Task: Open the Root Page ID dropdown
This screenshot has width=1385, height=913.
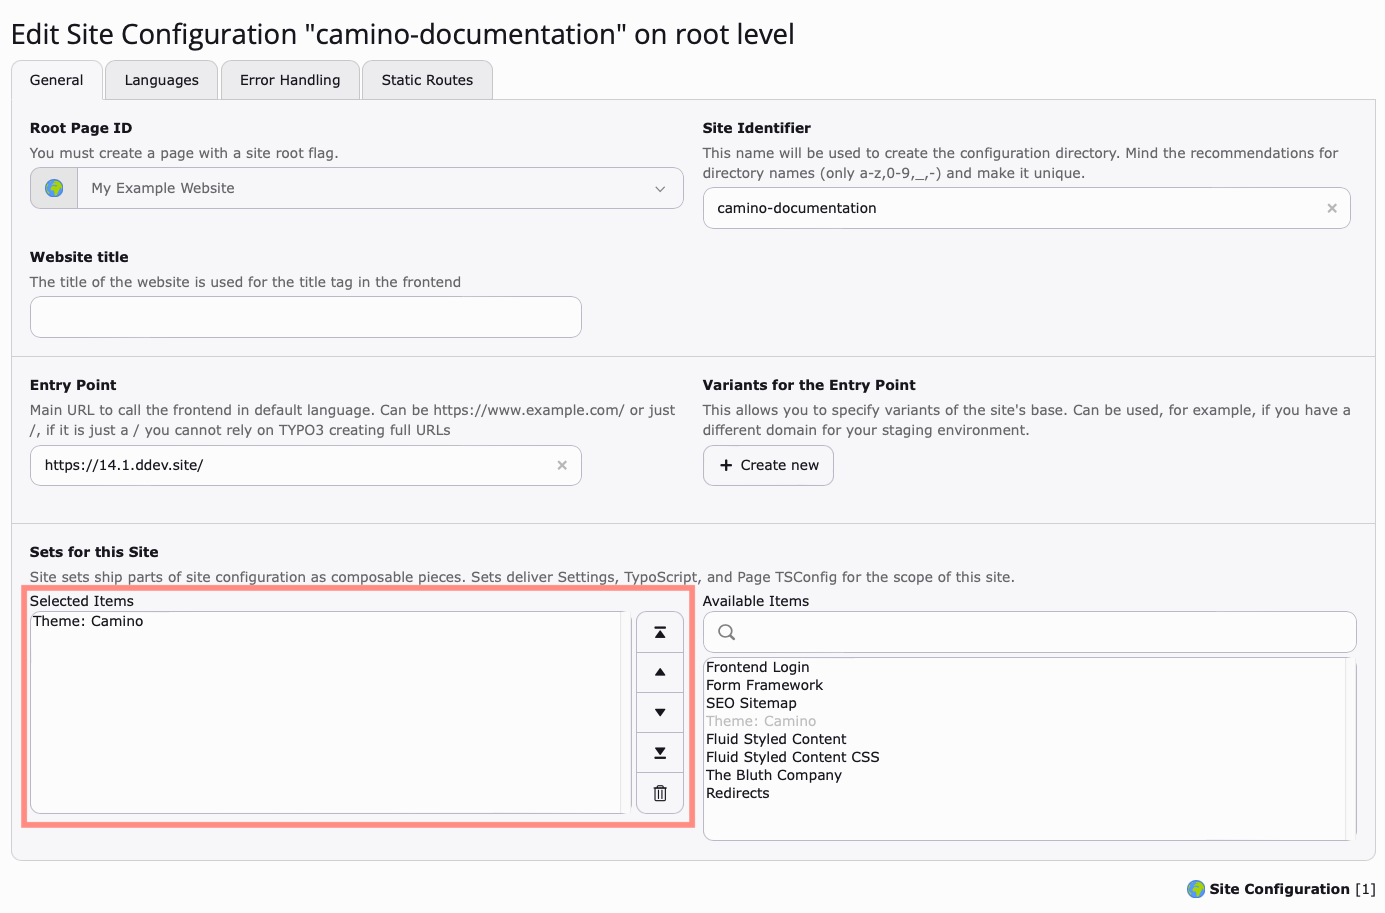Action: point(659,187)
